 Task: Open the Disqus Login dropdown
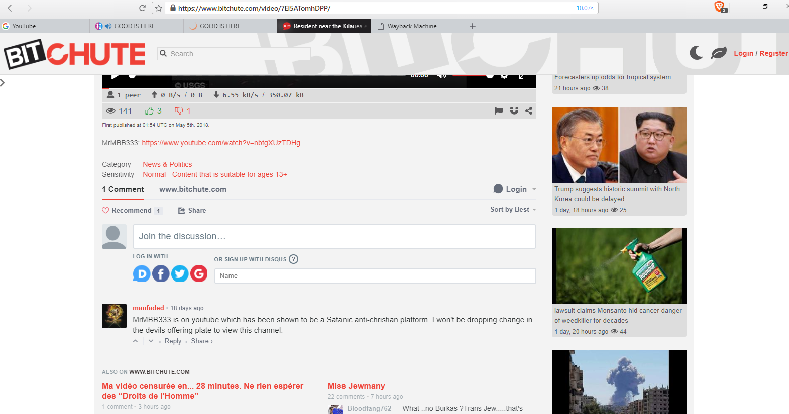click(515, 189)
